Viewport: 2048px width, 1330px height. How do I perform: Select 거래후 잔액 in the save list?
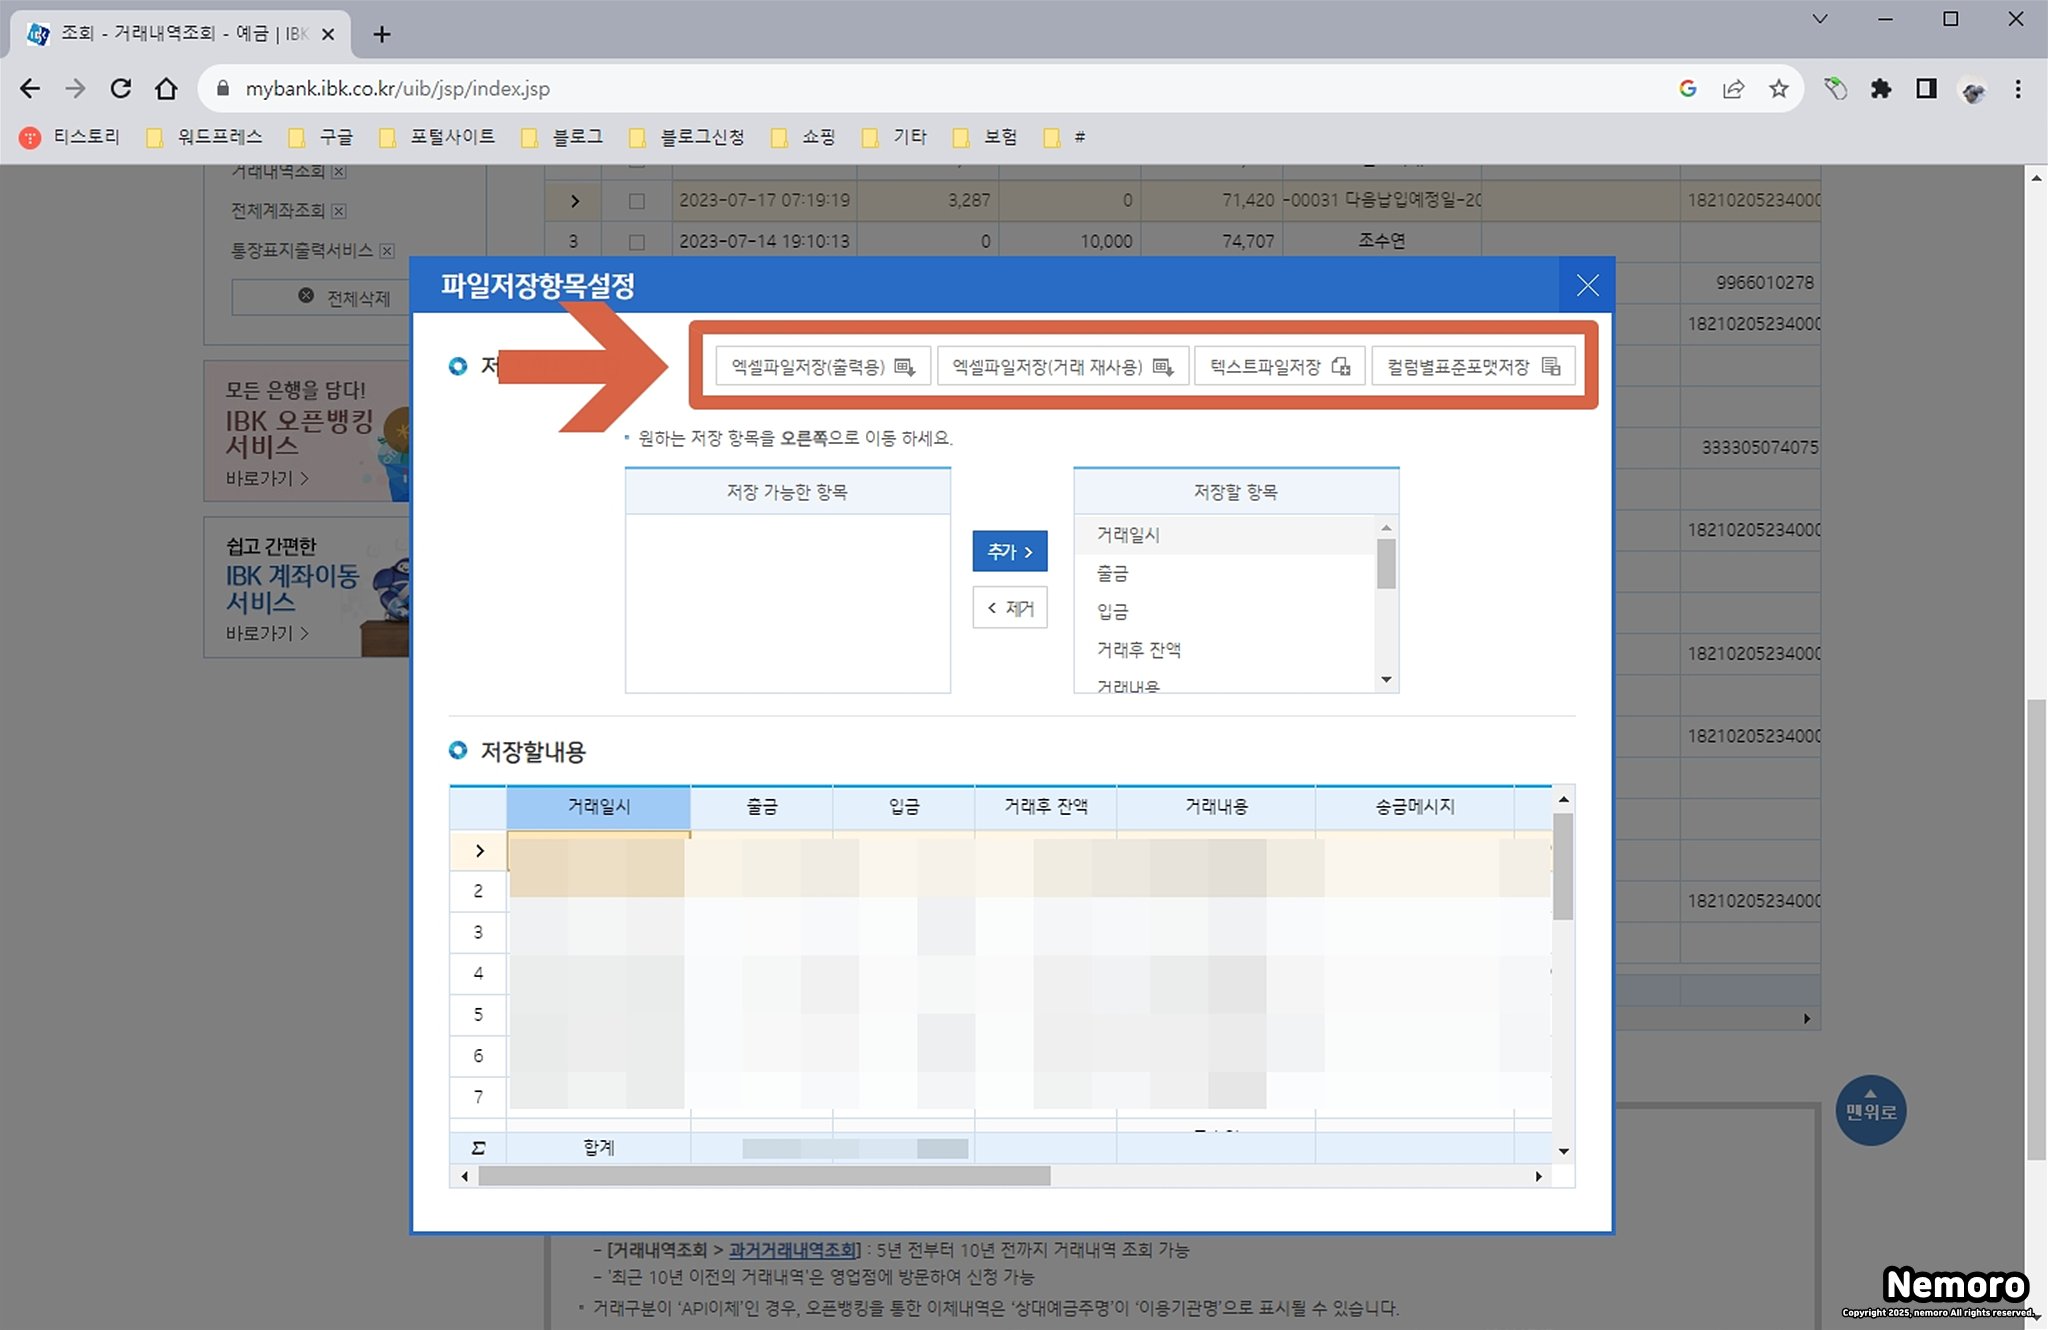(x=1138, y=650)
